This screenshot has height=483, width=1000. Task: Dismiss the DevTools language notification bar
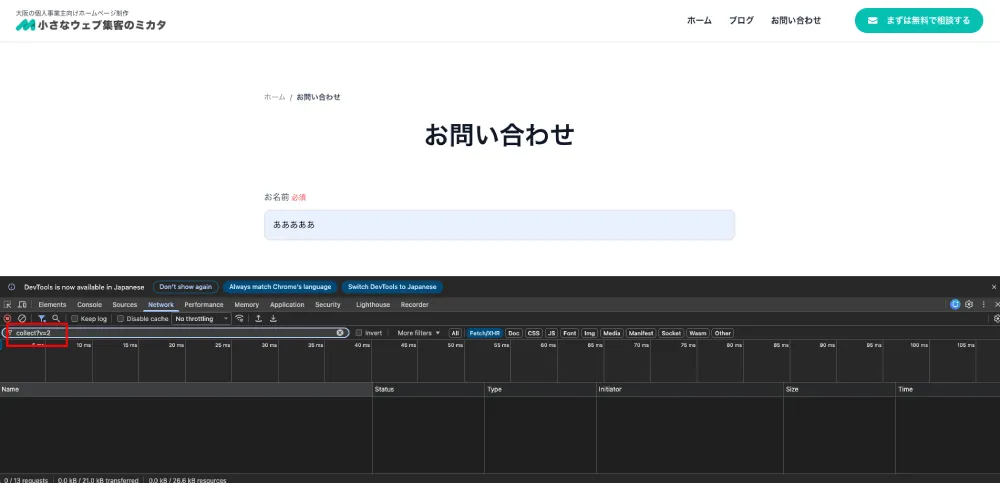(994, 287)
